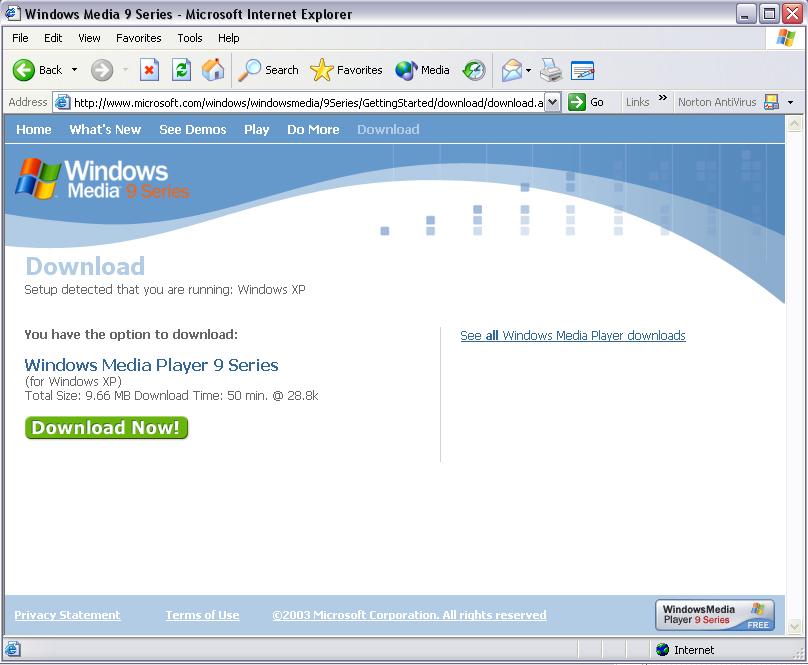Open the Favorites menu

point(139,38)
